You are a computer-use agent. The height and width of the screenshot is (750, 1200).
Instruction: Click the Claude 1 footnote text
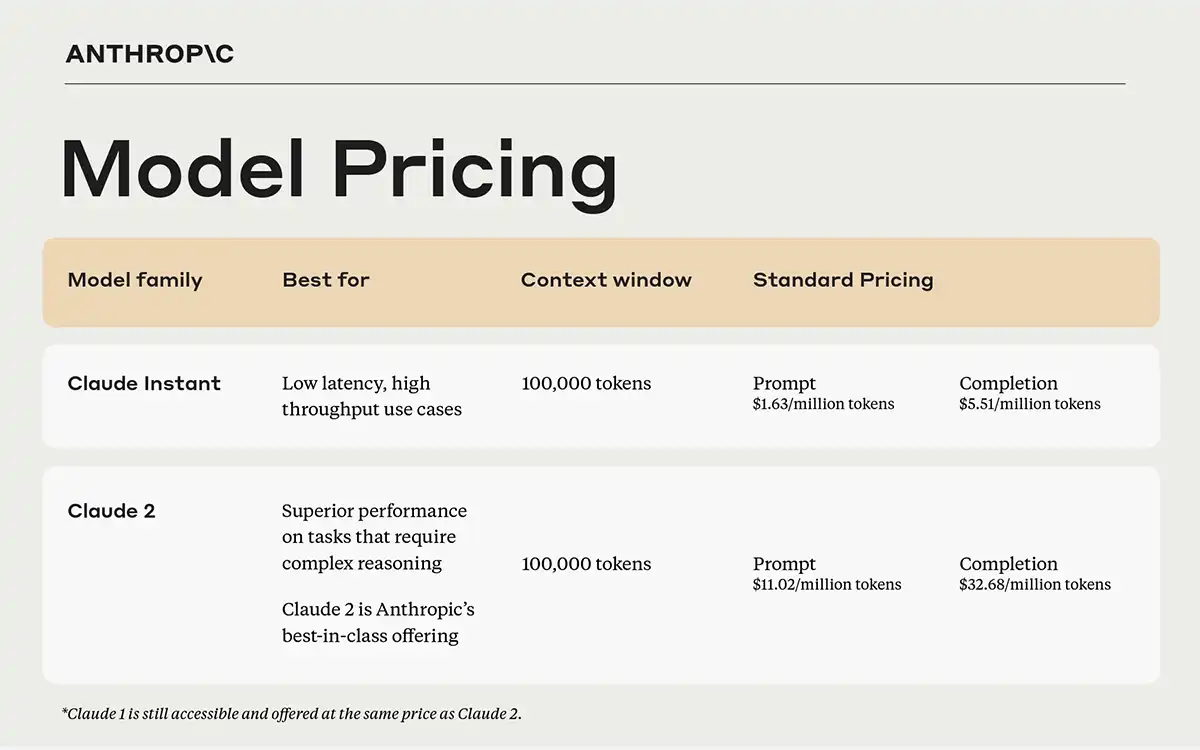[x=291, y=714]
